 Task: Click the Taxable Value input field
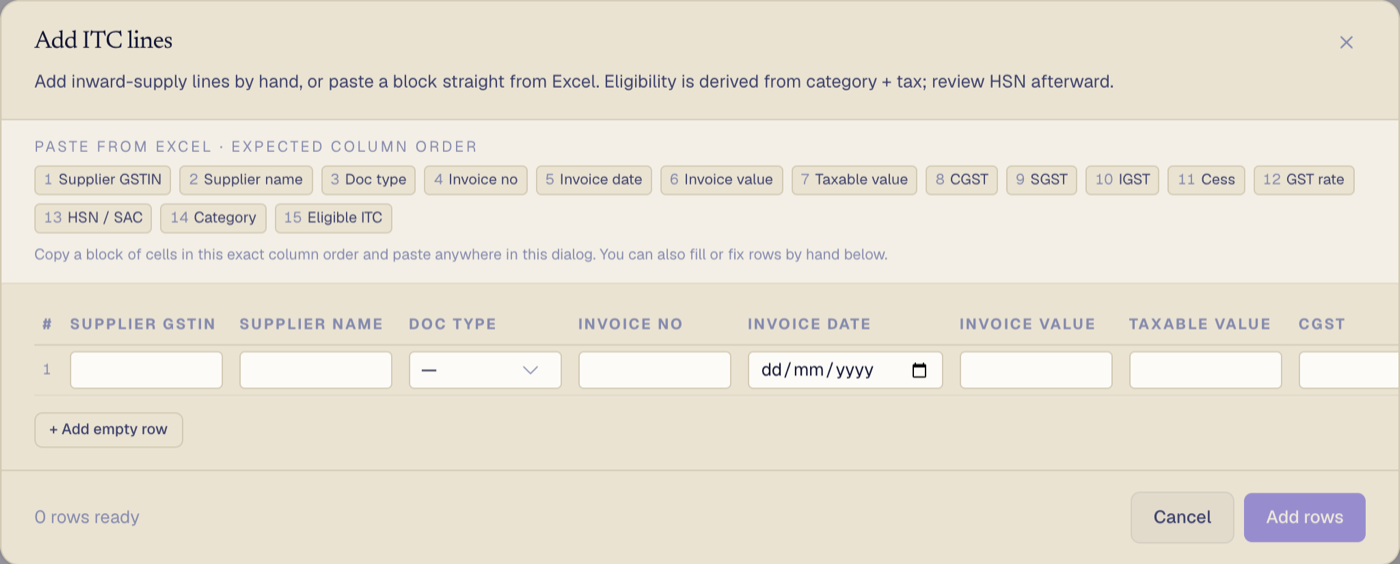coord(1205,370)
